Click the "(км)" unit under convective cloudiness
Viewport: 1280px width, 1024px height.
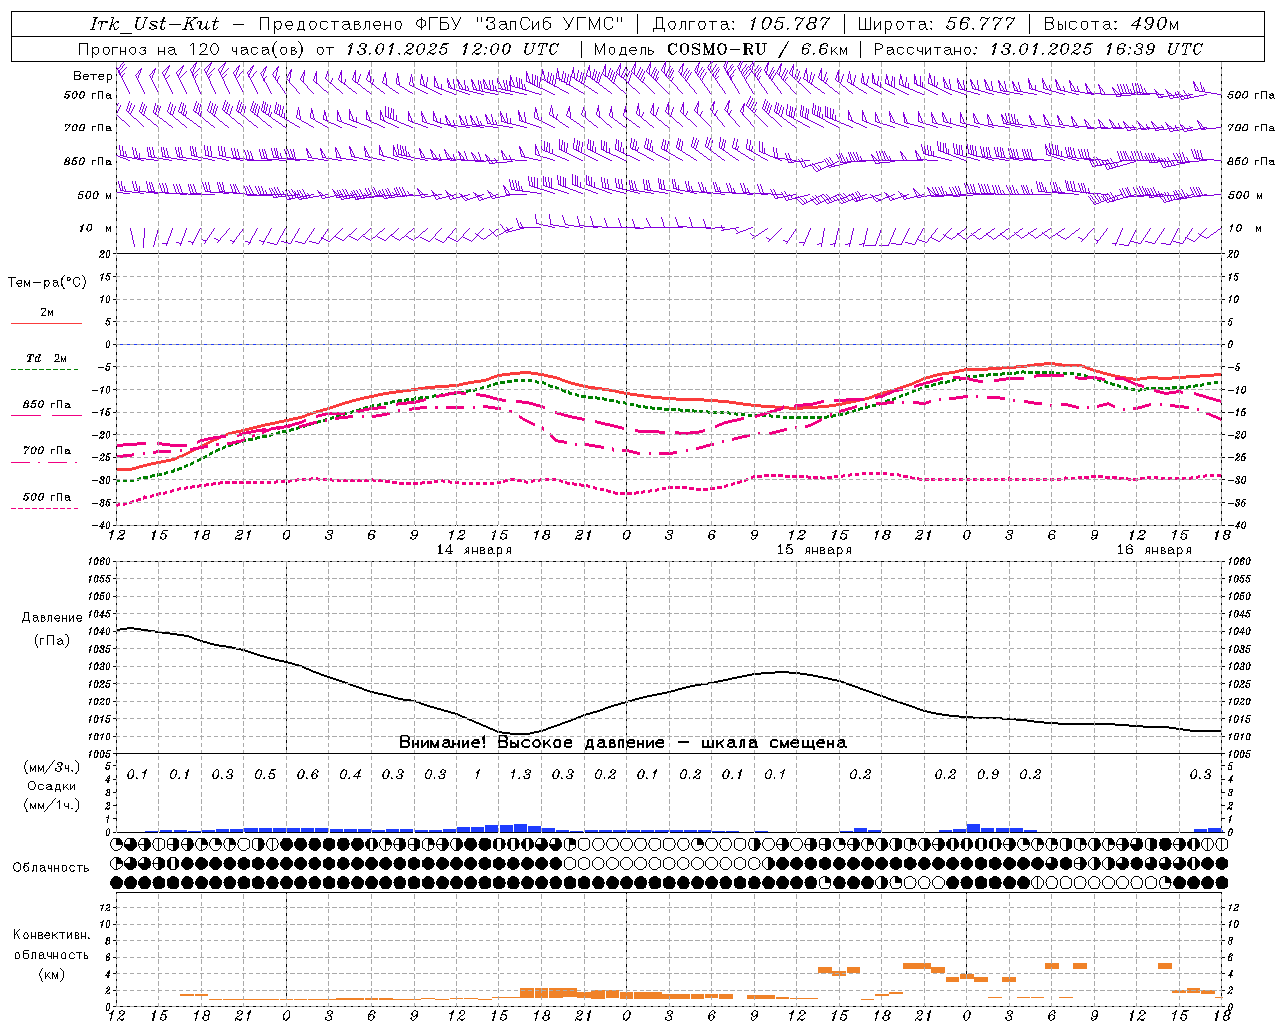(51, 974)
